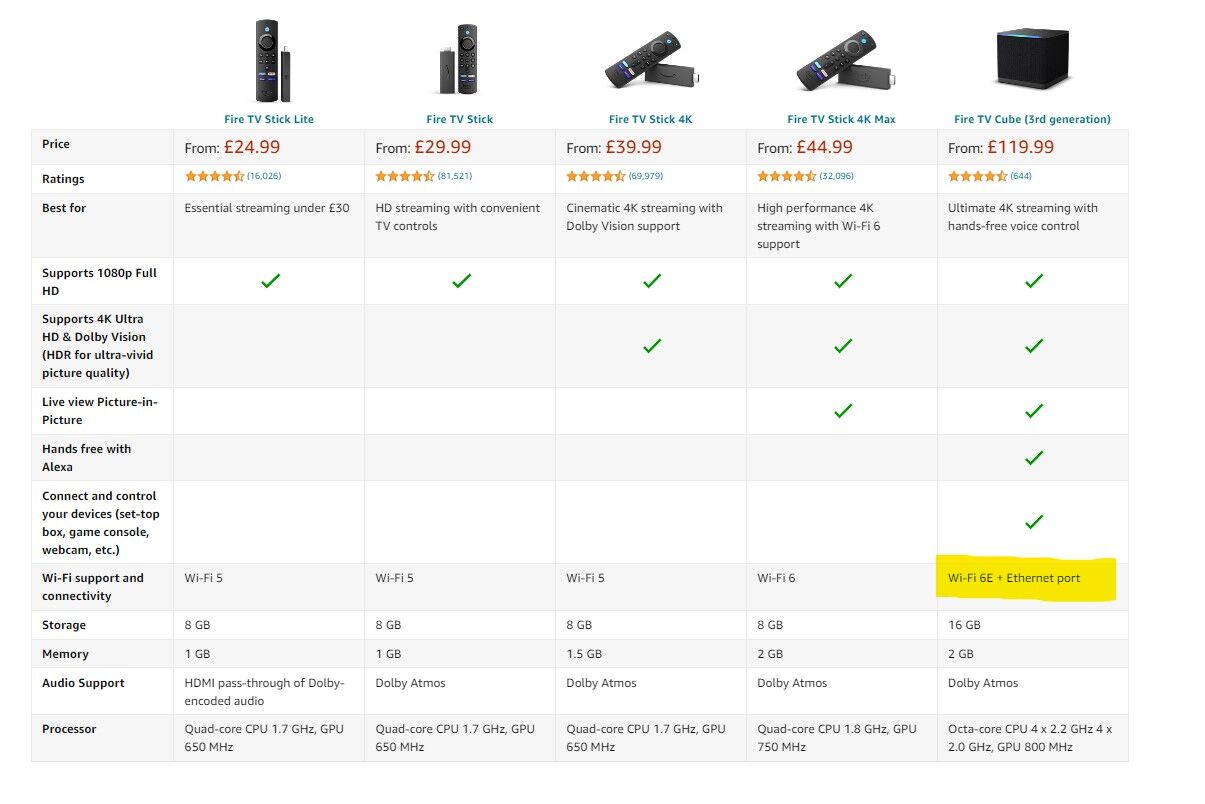Click the highlighted Wi-Fi 6E + Ethernet port text
The image size is (1205, 804).
(1014, 578)
